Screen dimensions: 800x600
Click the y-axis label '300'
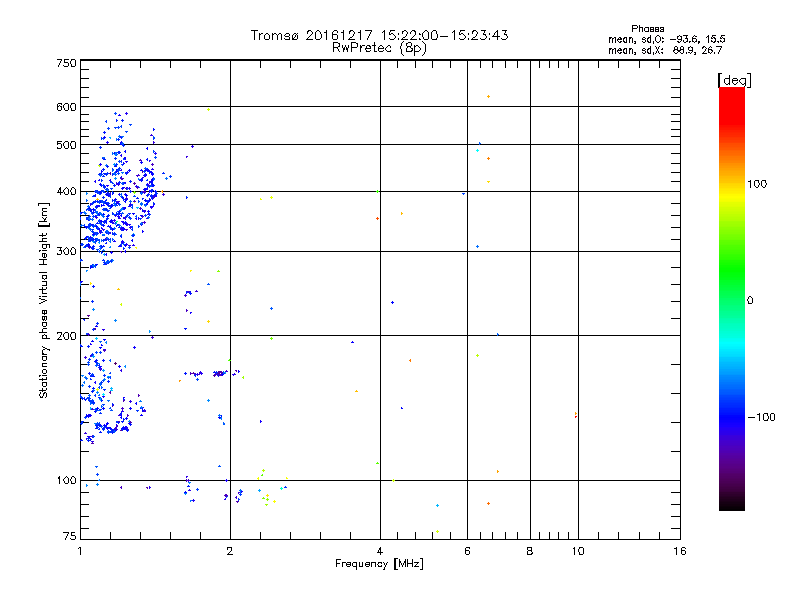(66, 251)
